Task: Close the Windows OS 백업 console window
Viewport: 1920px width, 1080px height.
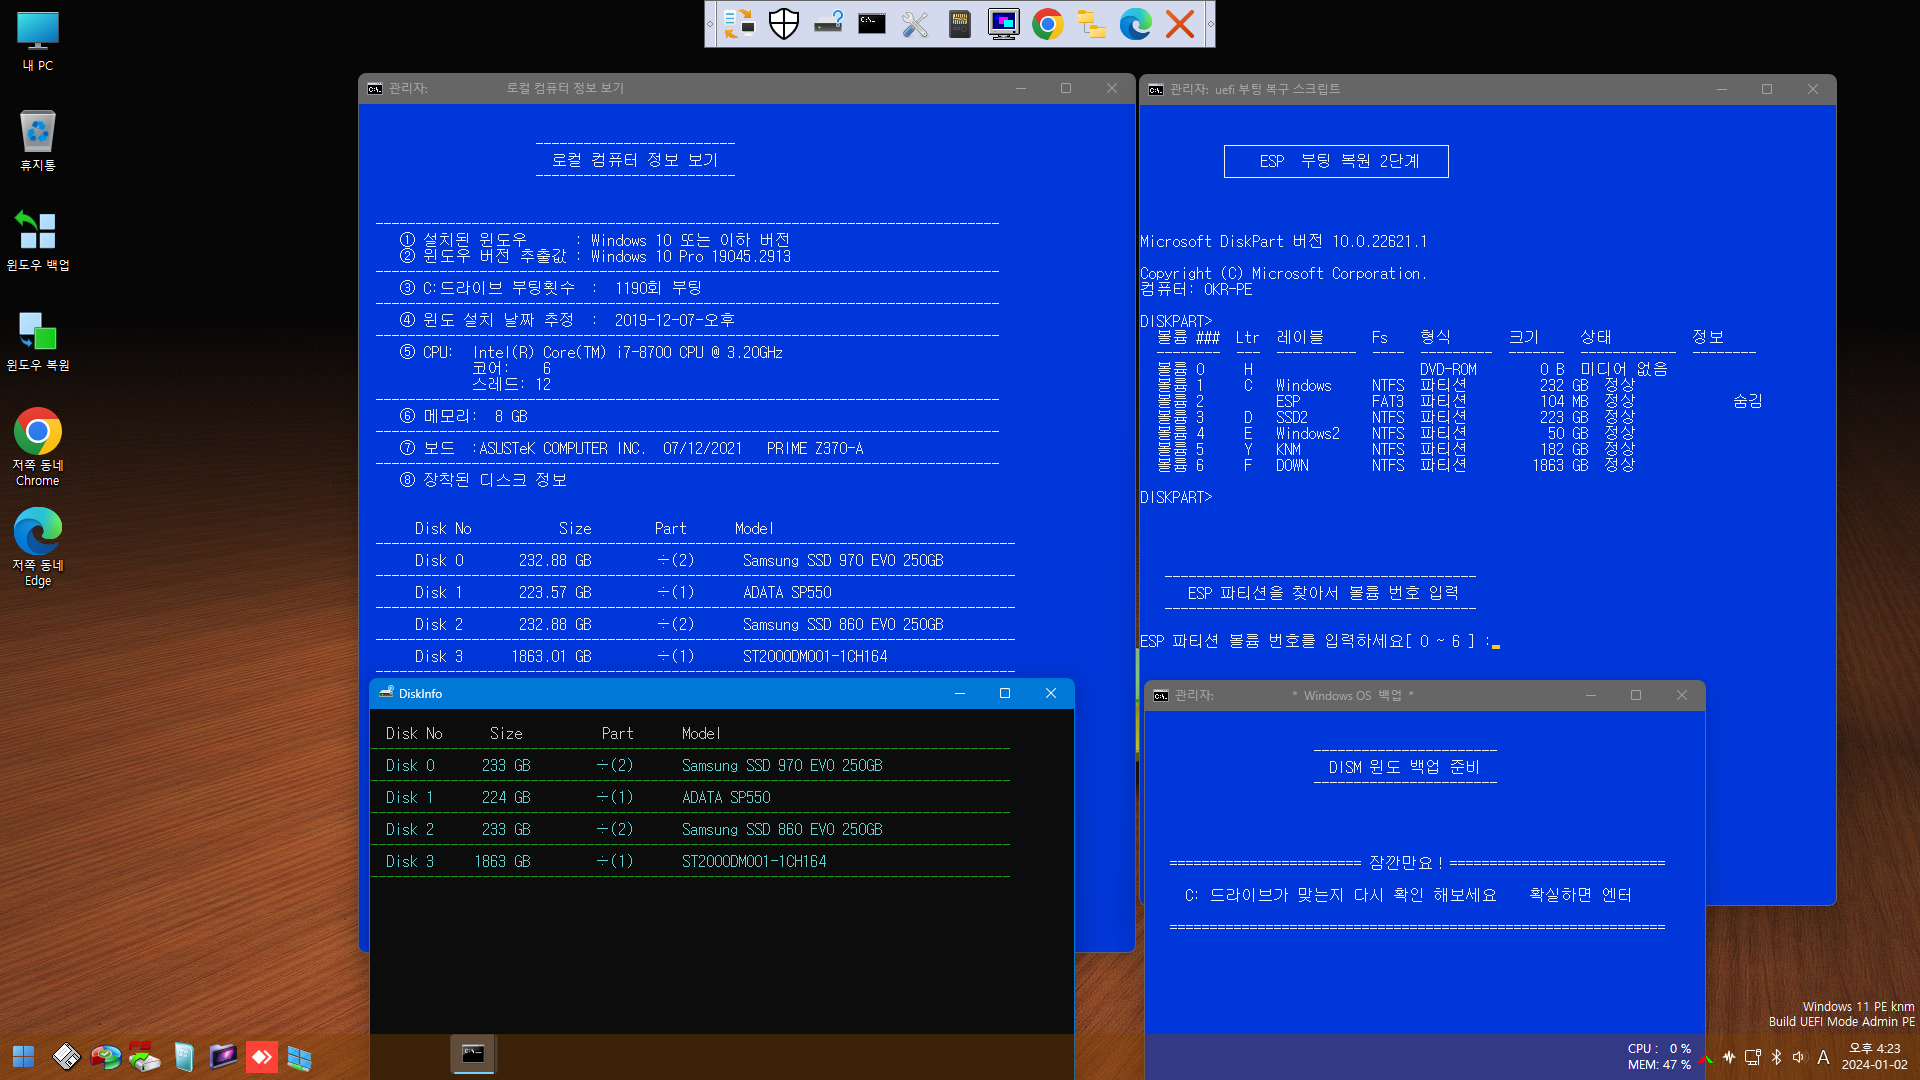Action: (1682, 695)
